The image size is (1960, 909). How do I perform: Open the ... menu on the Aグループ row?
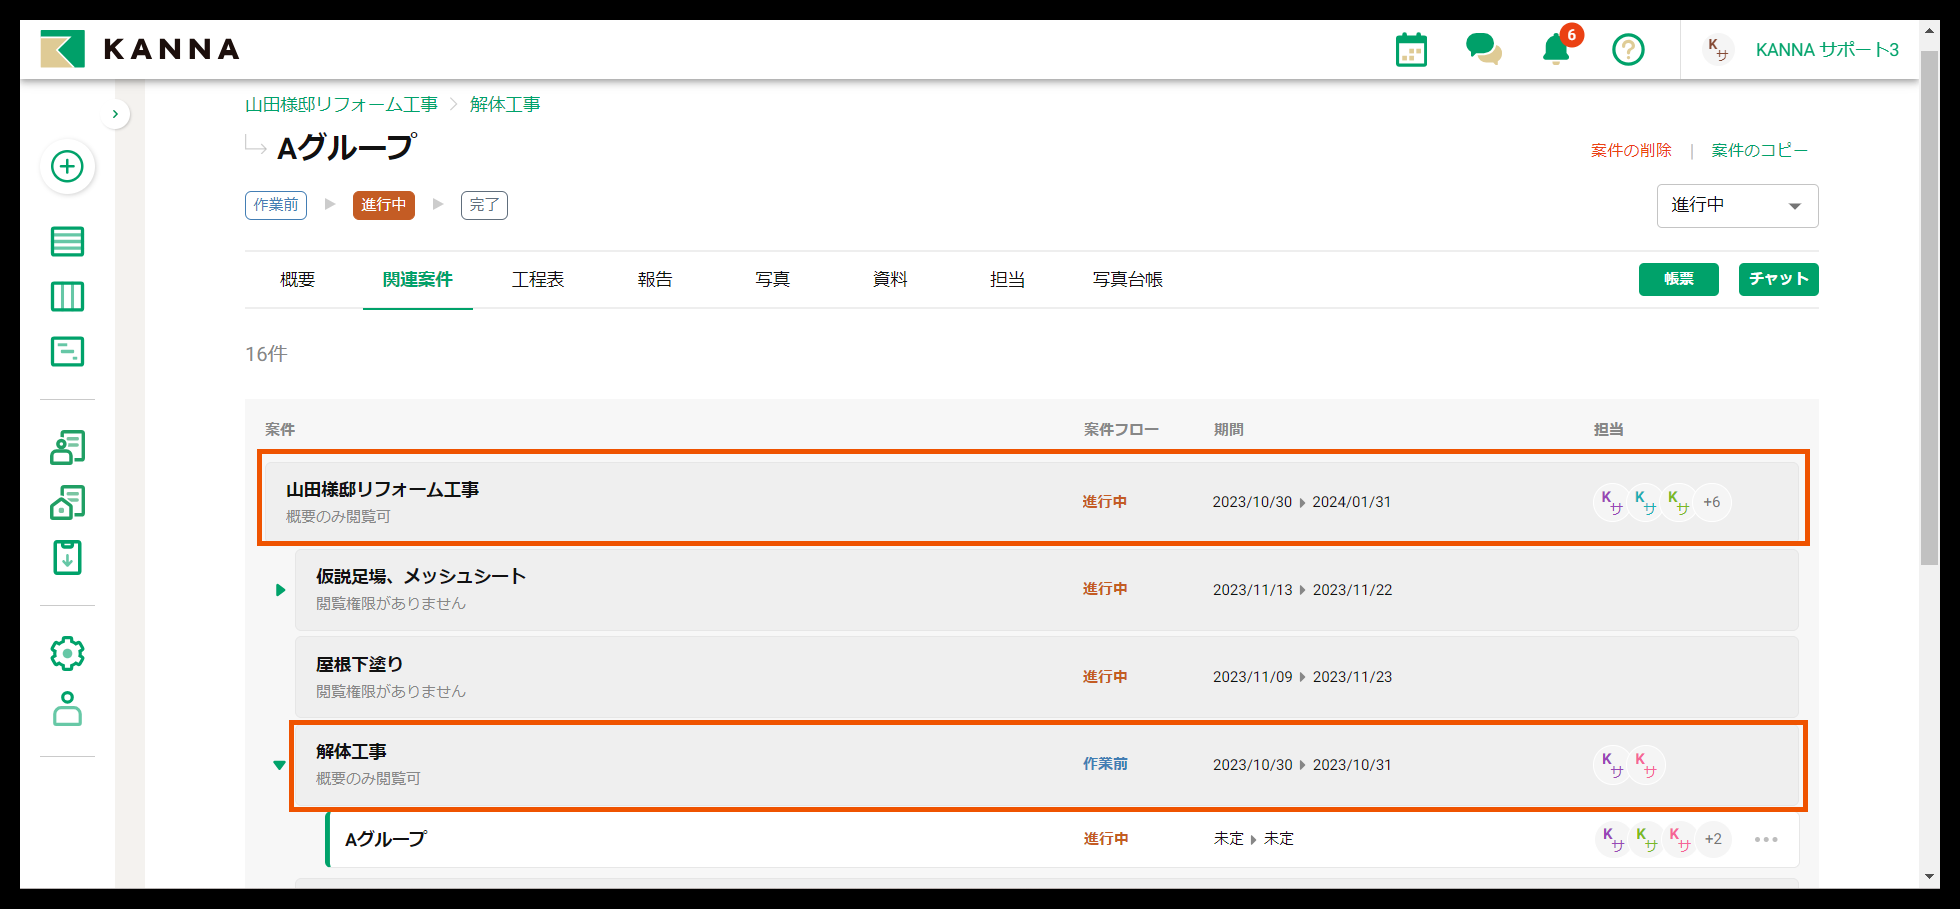coord(1765,839)
